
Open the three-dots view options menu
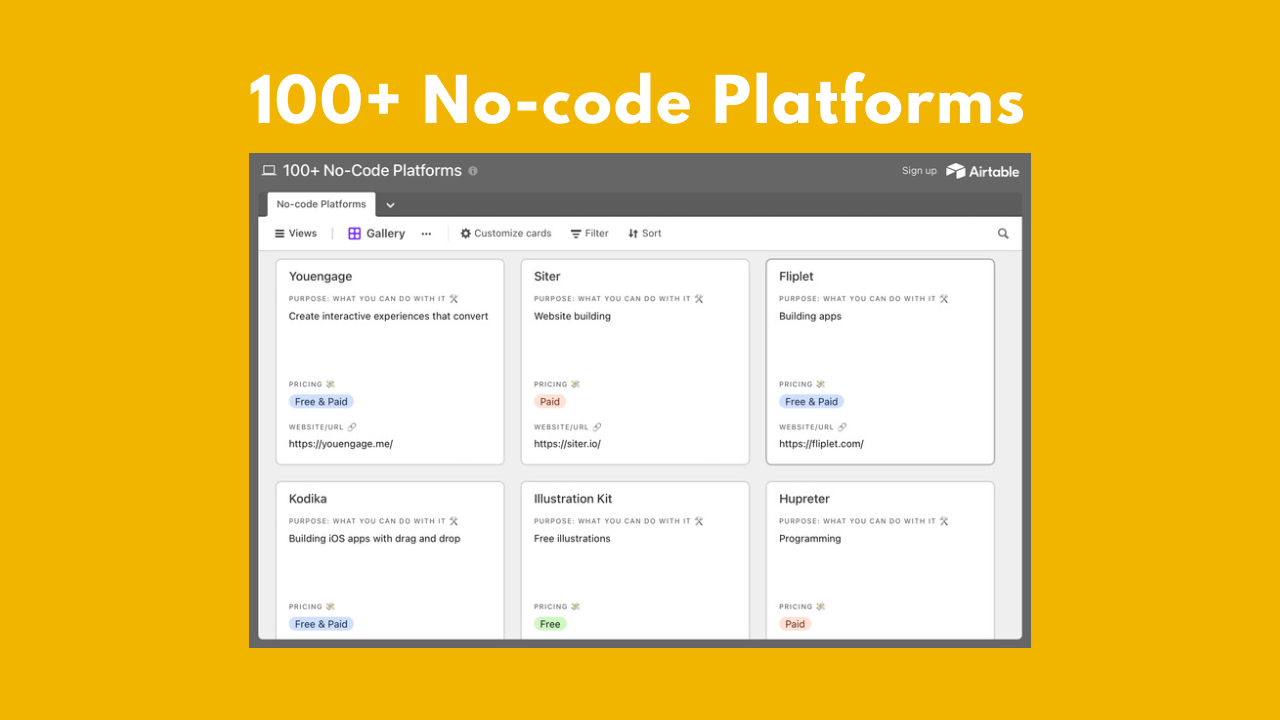pos(426,234)
